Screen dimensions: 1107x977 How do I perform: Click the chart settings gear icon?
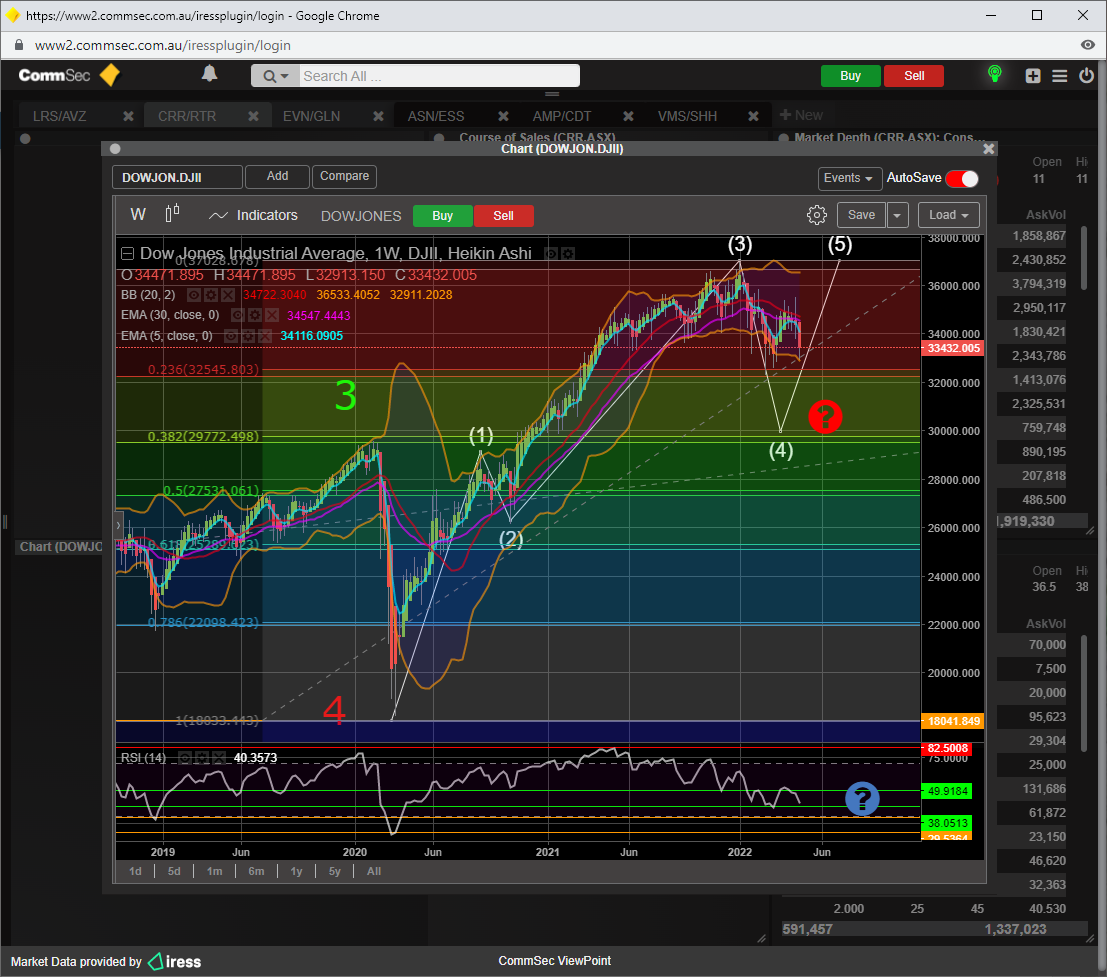tap(816, 215)
